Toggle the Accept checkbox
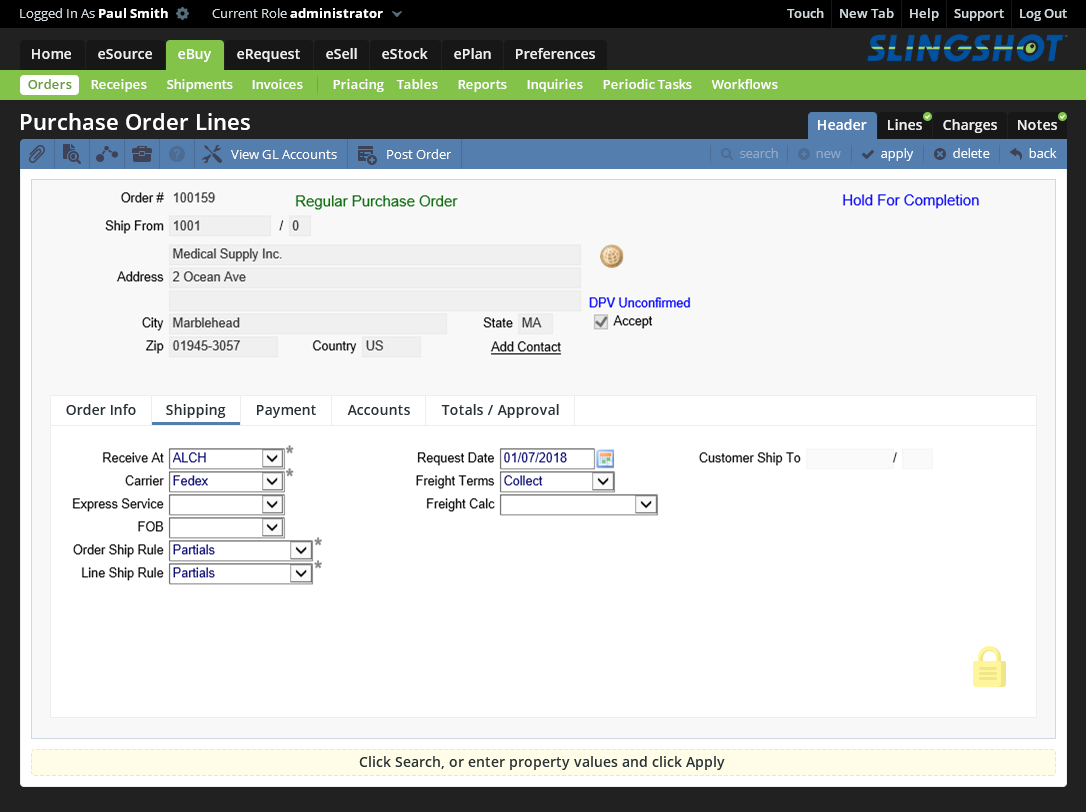Image resolution: width=1086 pixels, height=812 pixels. [601, 322]
